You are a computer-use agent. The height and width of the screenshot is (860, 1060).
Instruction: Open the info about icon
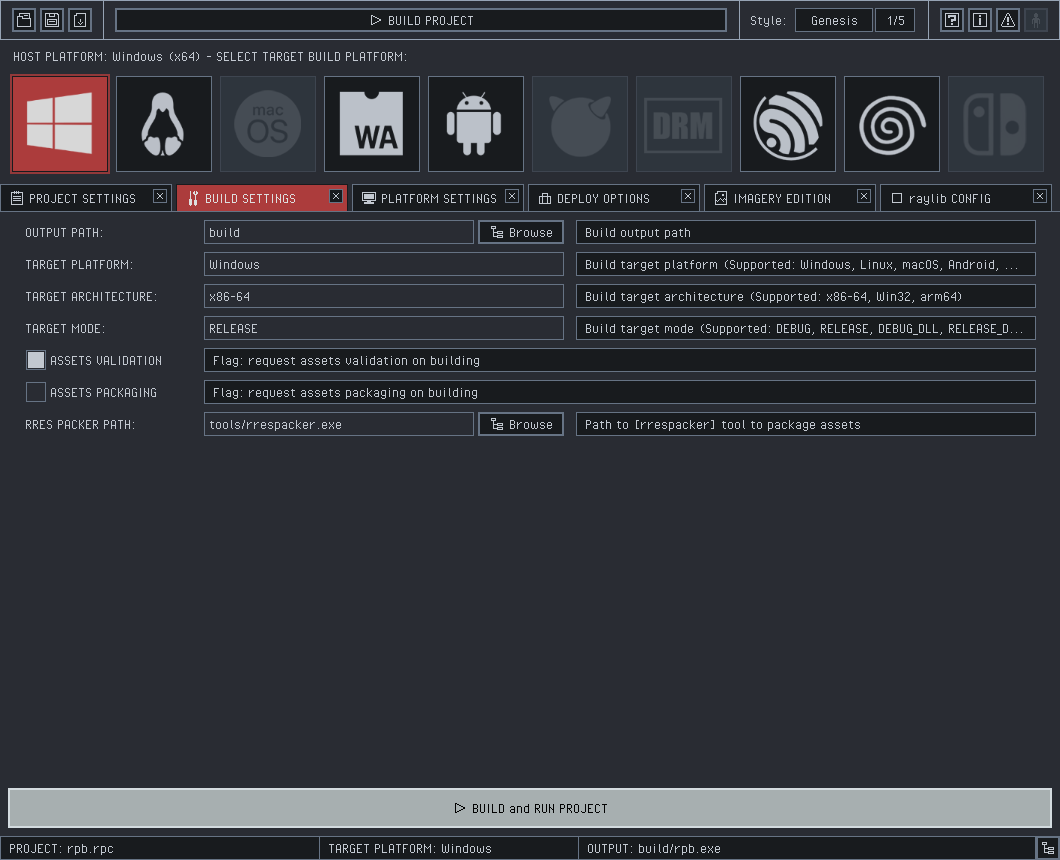pos(980,20)
